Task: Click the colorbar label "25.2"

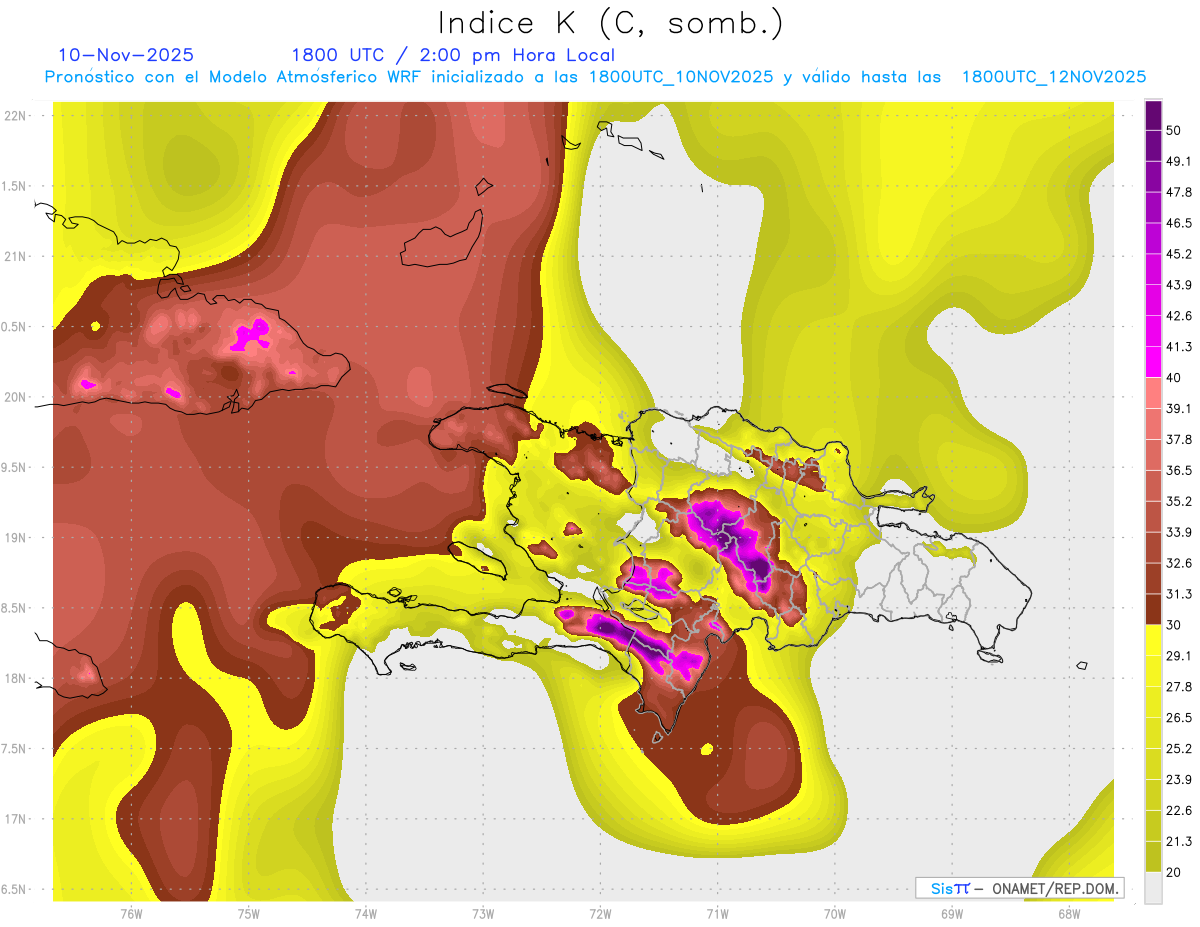Action: 1179,749
